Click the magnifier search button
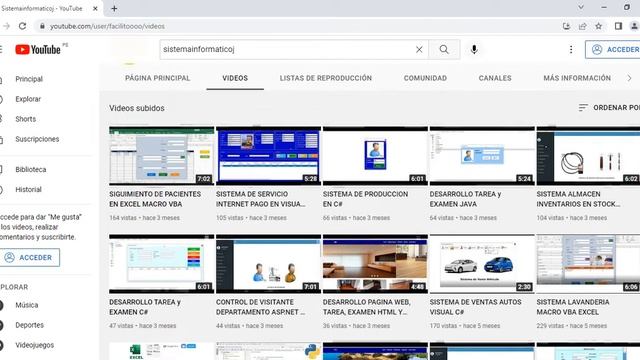Image resolution: width=640 pixels, height=360 pixels. coord(444,49)
